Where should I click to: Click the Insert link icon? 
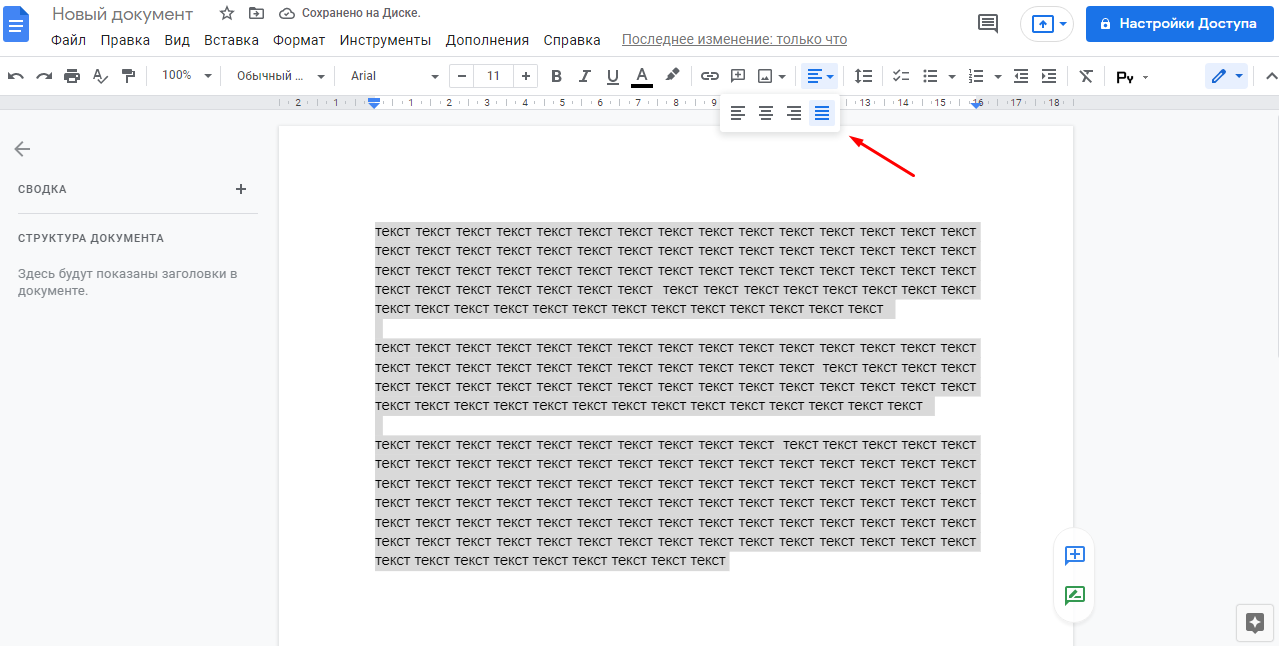[x=710, y=76]
